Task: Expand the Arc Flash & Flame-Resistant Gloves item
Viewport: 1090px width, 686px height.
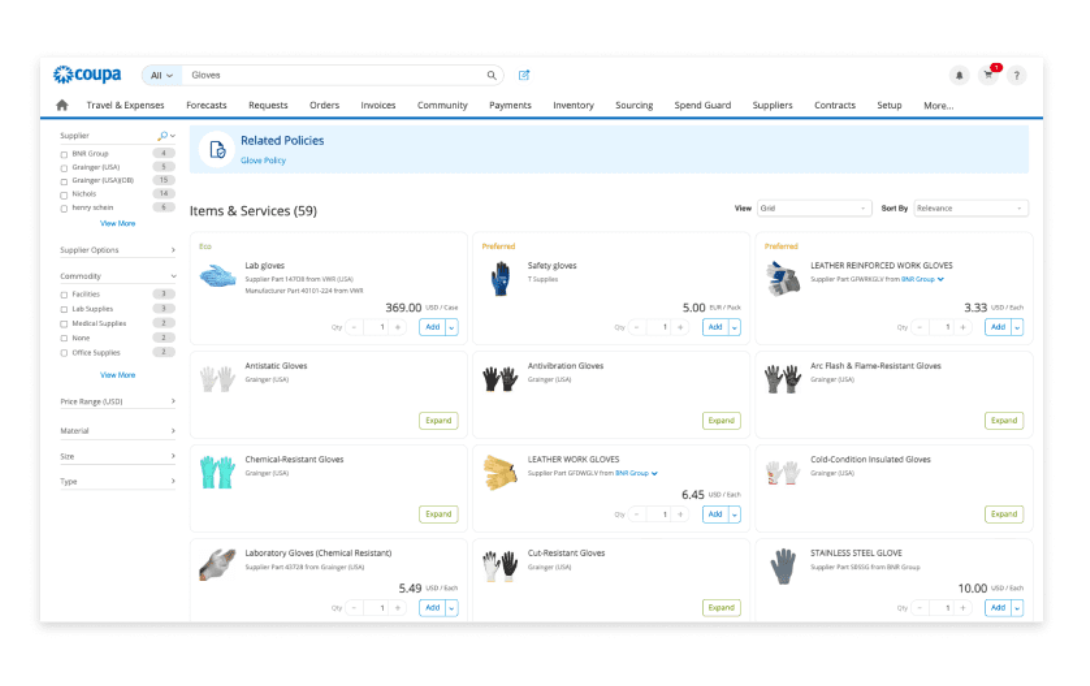Action: (1004, 420)
